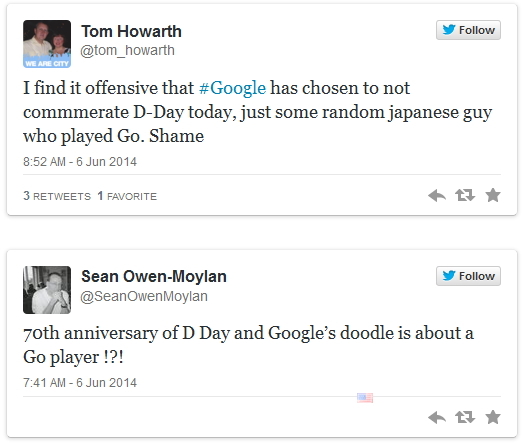
Task: Visit the @tom_howarth handle link
Action: coord(127,50)
